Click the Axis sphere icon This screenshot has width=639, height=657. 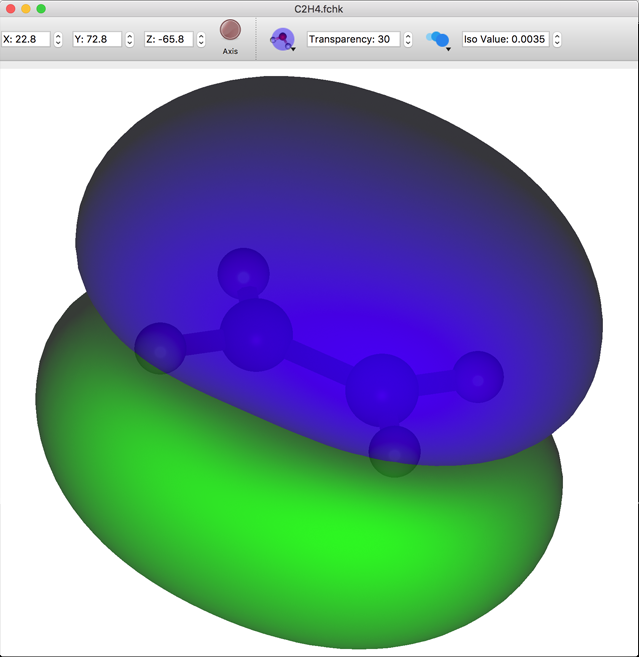coord(230,32)
